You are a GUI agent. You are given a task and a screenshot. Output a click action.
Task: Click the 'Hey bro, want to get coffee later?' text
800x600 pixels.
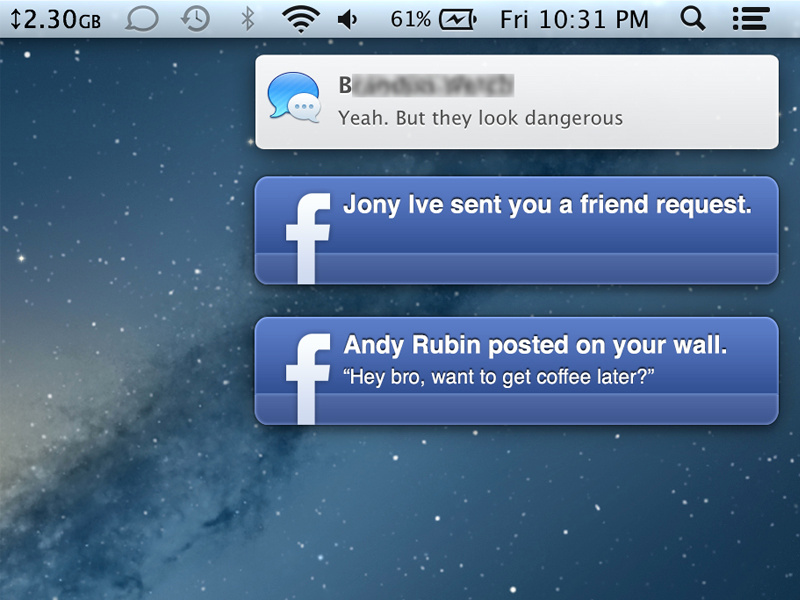pyautogui.click(x=498, y=377)
